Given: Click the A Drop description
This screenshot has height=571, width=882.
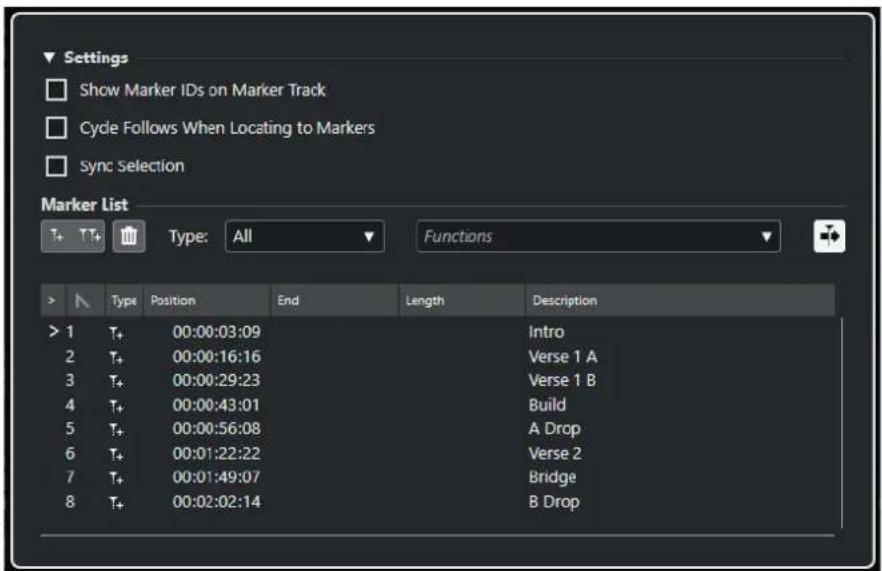Looking at the screenshot, I should [555, 429].
